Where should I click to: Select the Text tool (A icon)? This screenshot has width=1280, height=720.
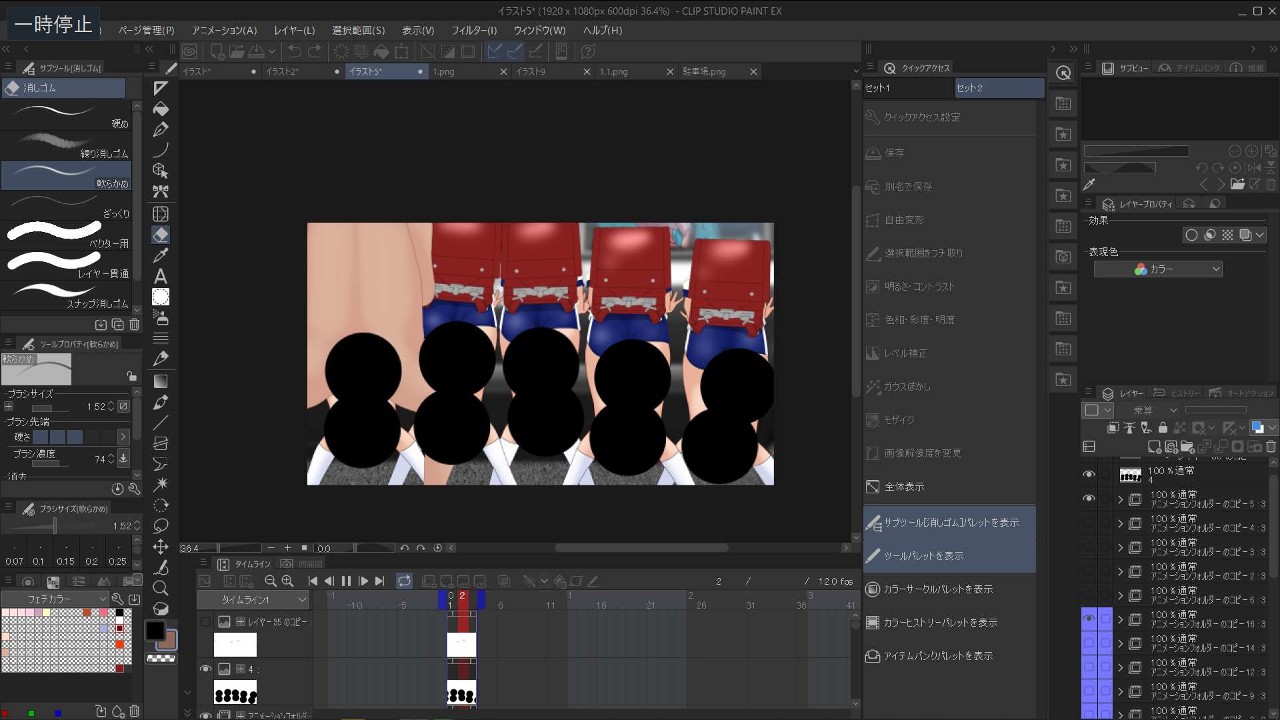(x=160, y=276)
